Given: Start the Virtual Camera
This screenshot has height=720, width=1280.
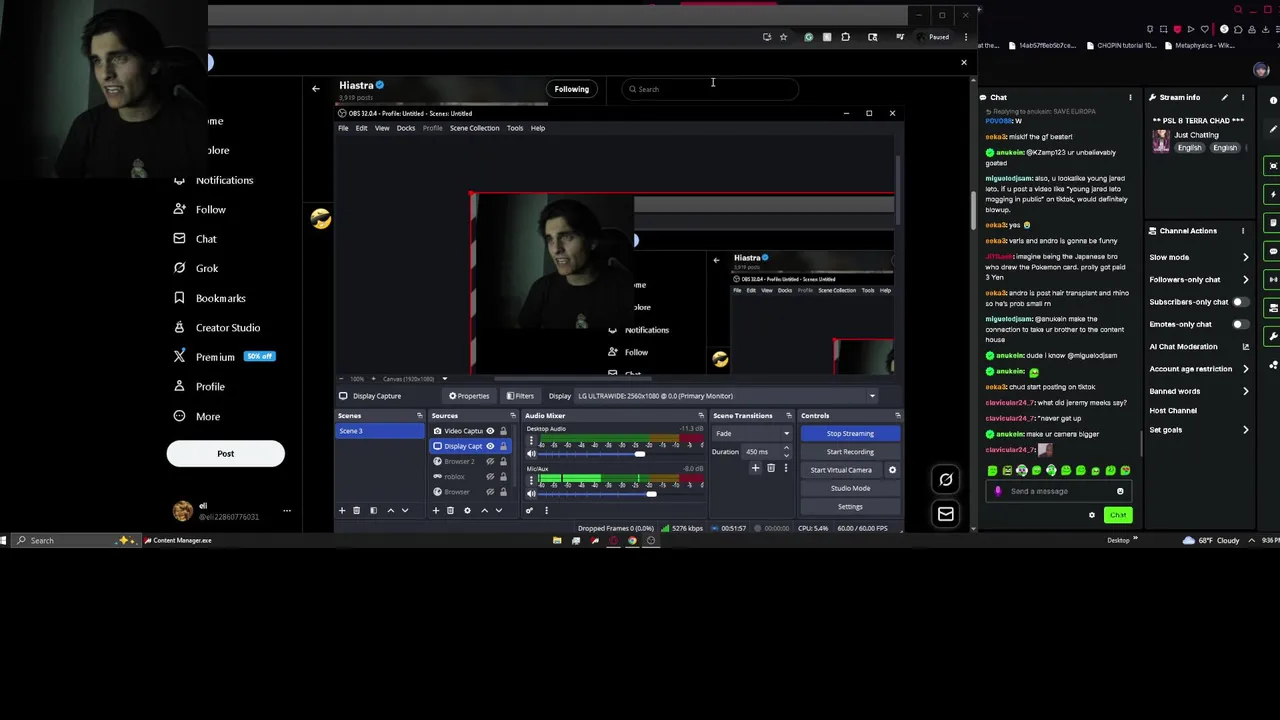Looking at the screenshot, I should click(x=841, y=470).
